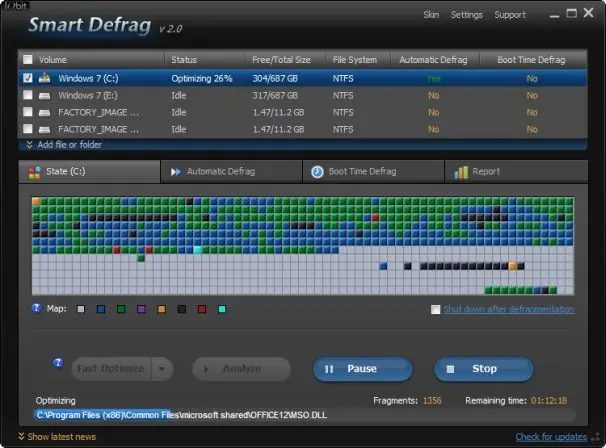The image size is (606, 448).
Task: Sort by the Status column header
Action: (x=184, y=60)
